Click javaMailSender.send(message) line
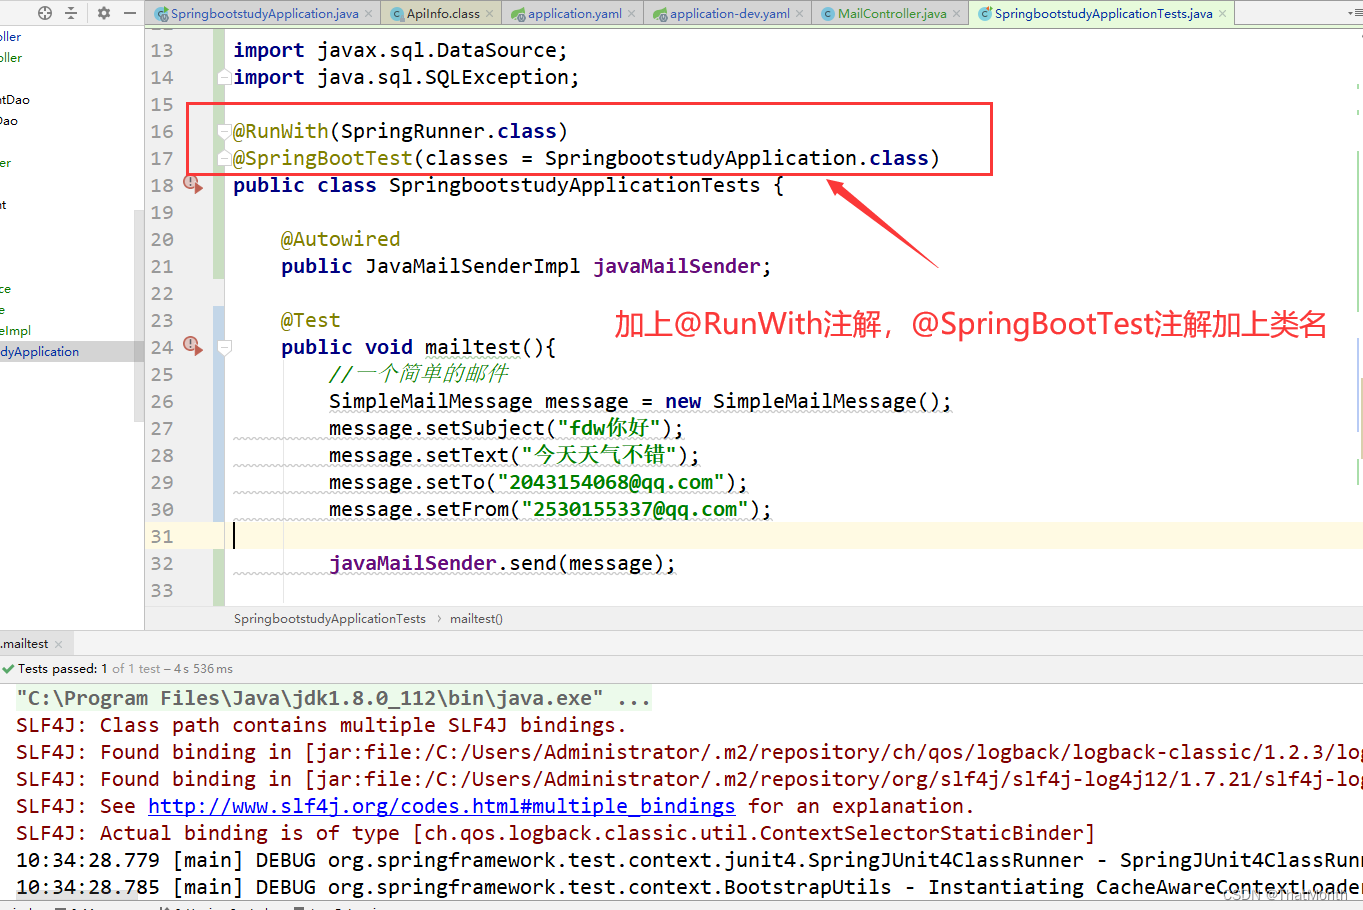The height and width of the screenshot is (910, 1363). pyautogui.click(x=502, y=563)
